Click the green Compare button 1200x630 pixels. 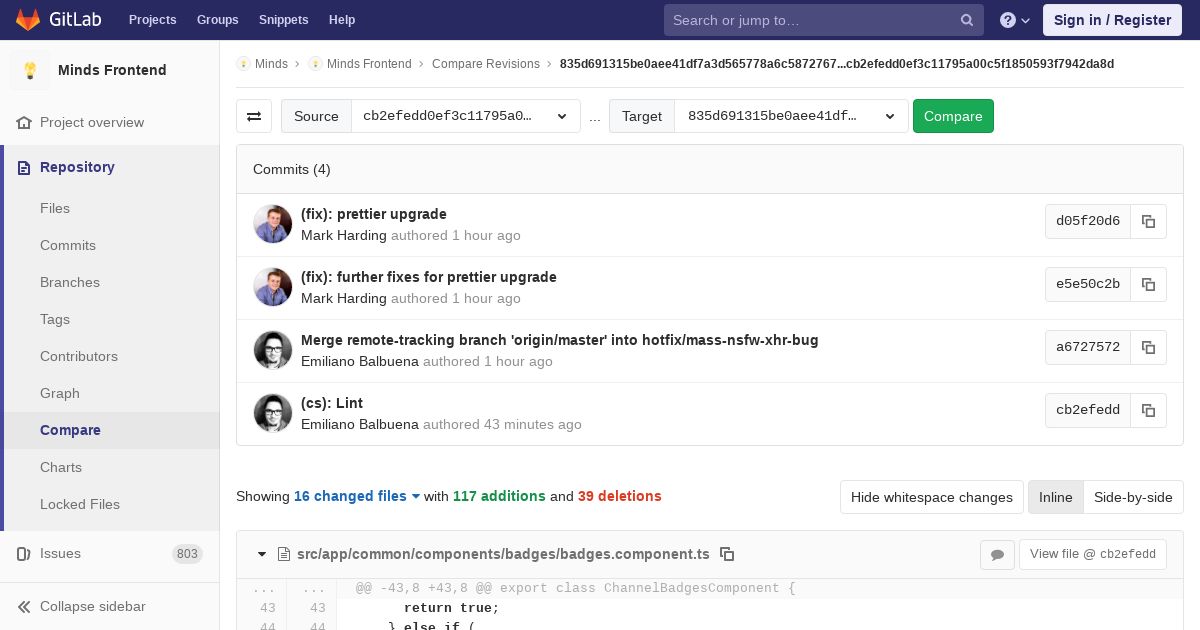pos(953,116)
